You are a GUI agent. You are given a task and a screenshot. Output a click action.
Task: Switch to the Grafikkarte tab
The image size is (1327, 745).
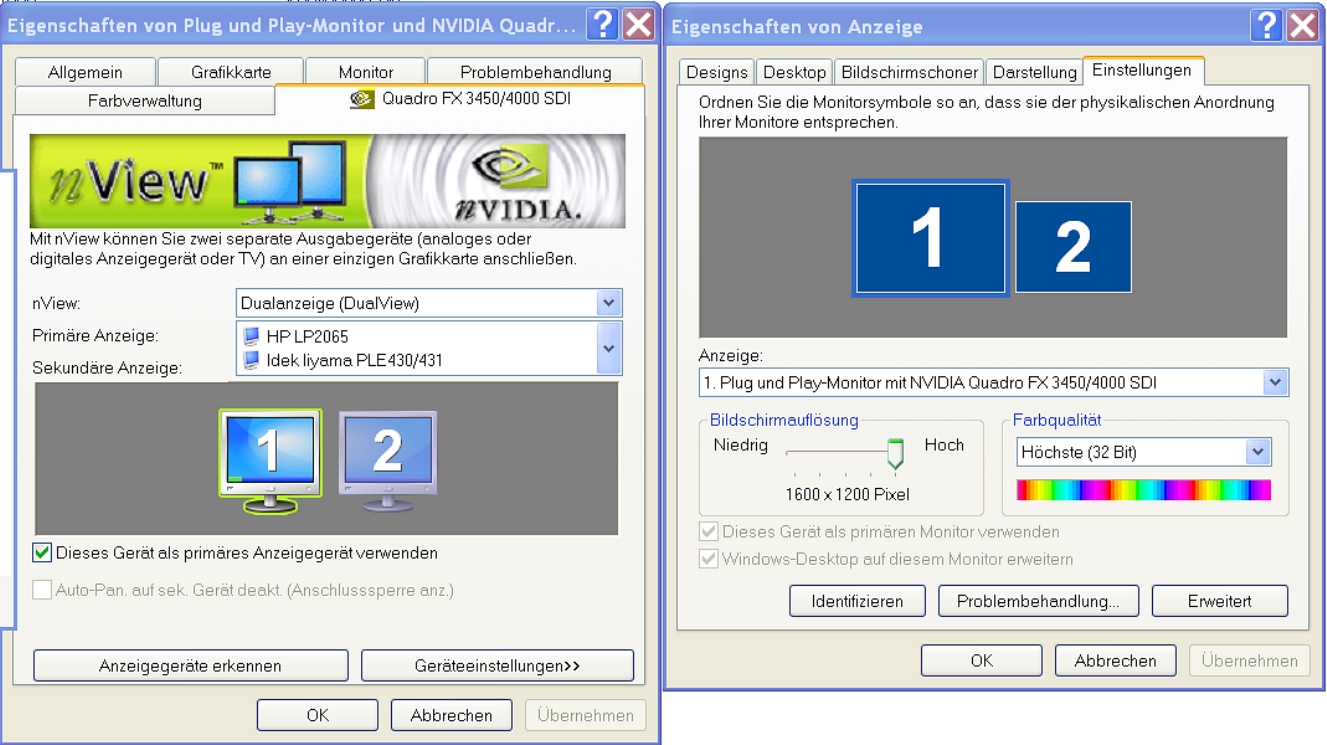pyautogui.click(x=231, y=72)
